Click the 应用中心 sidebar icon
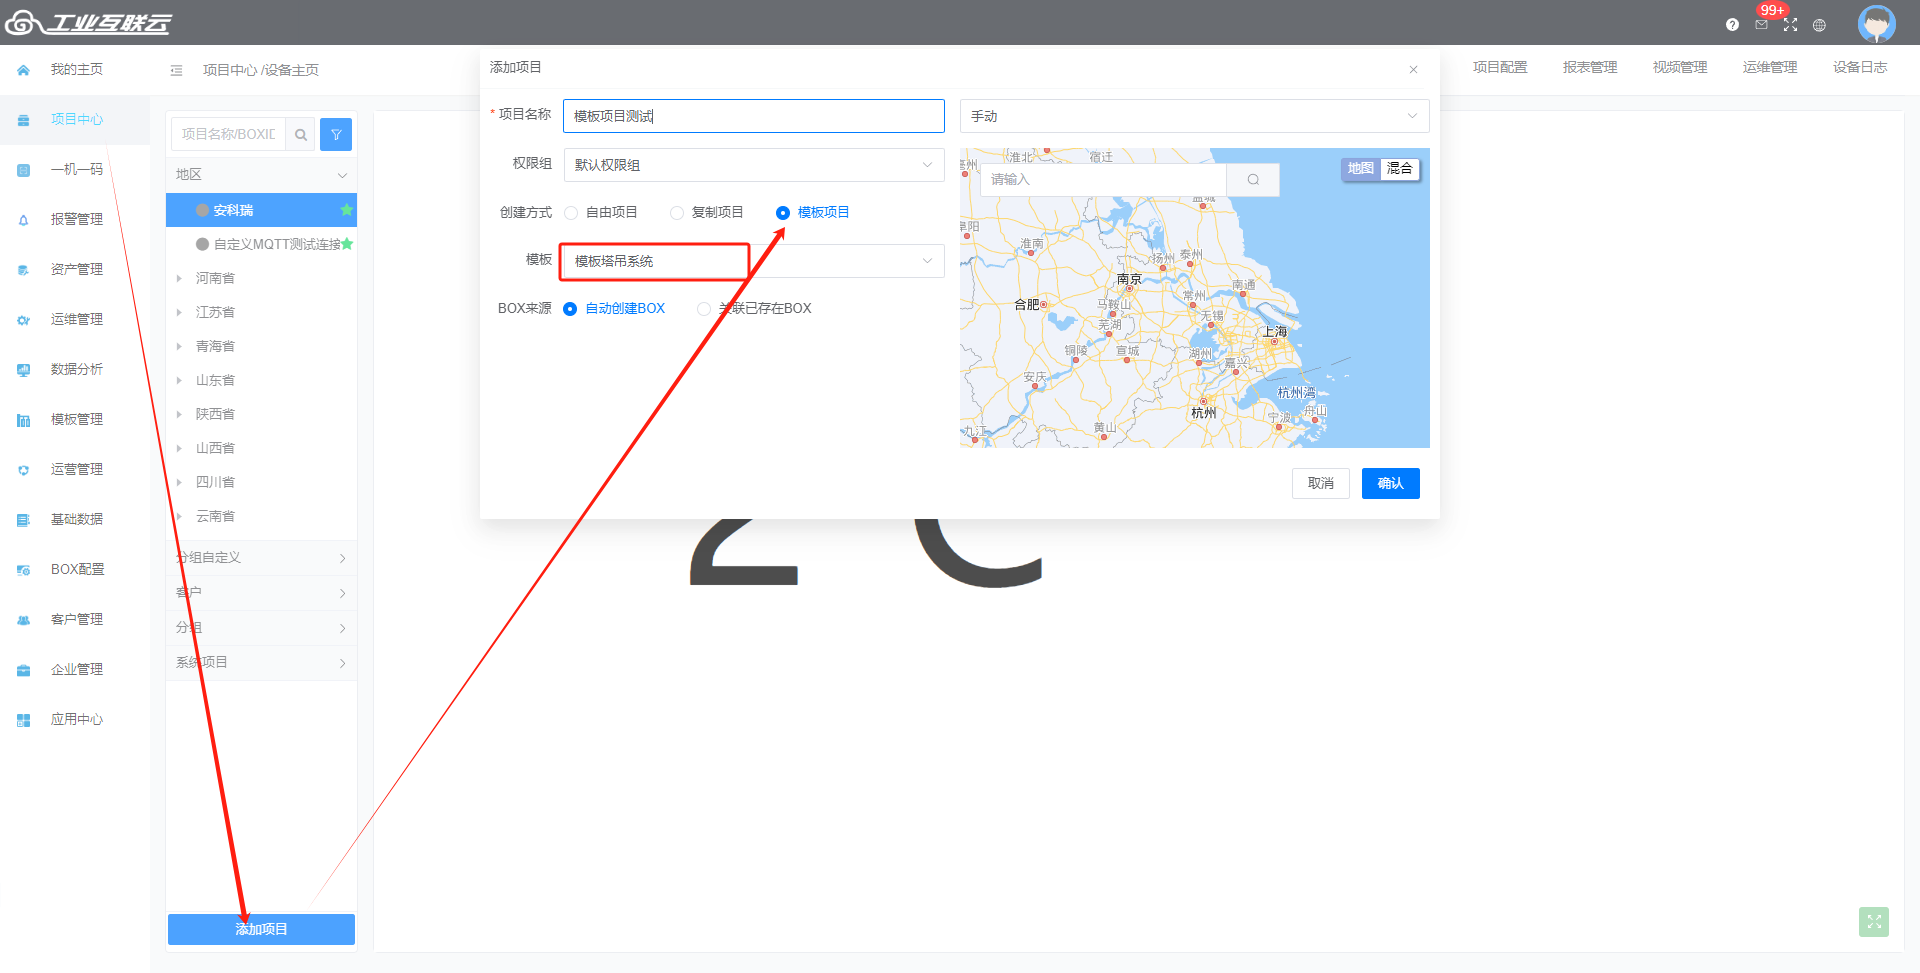Image resolution: width=1920 pixels, height=973 pixels. point(24,720)
